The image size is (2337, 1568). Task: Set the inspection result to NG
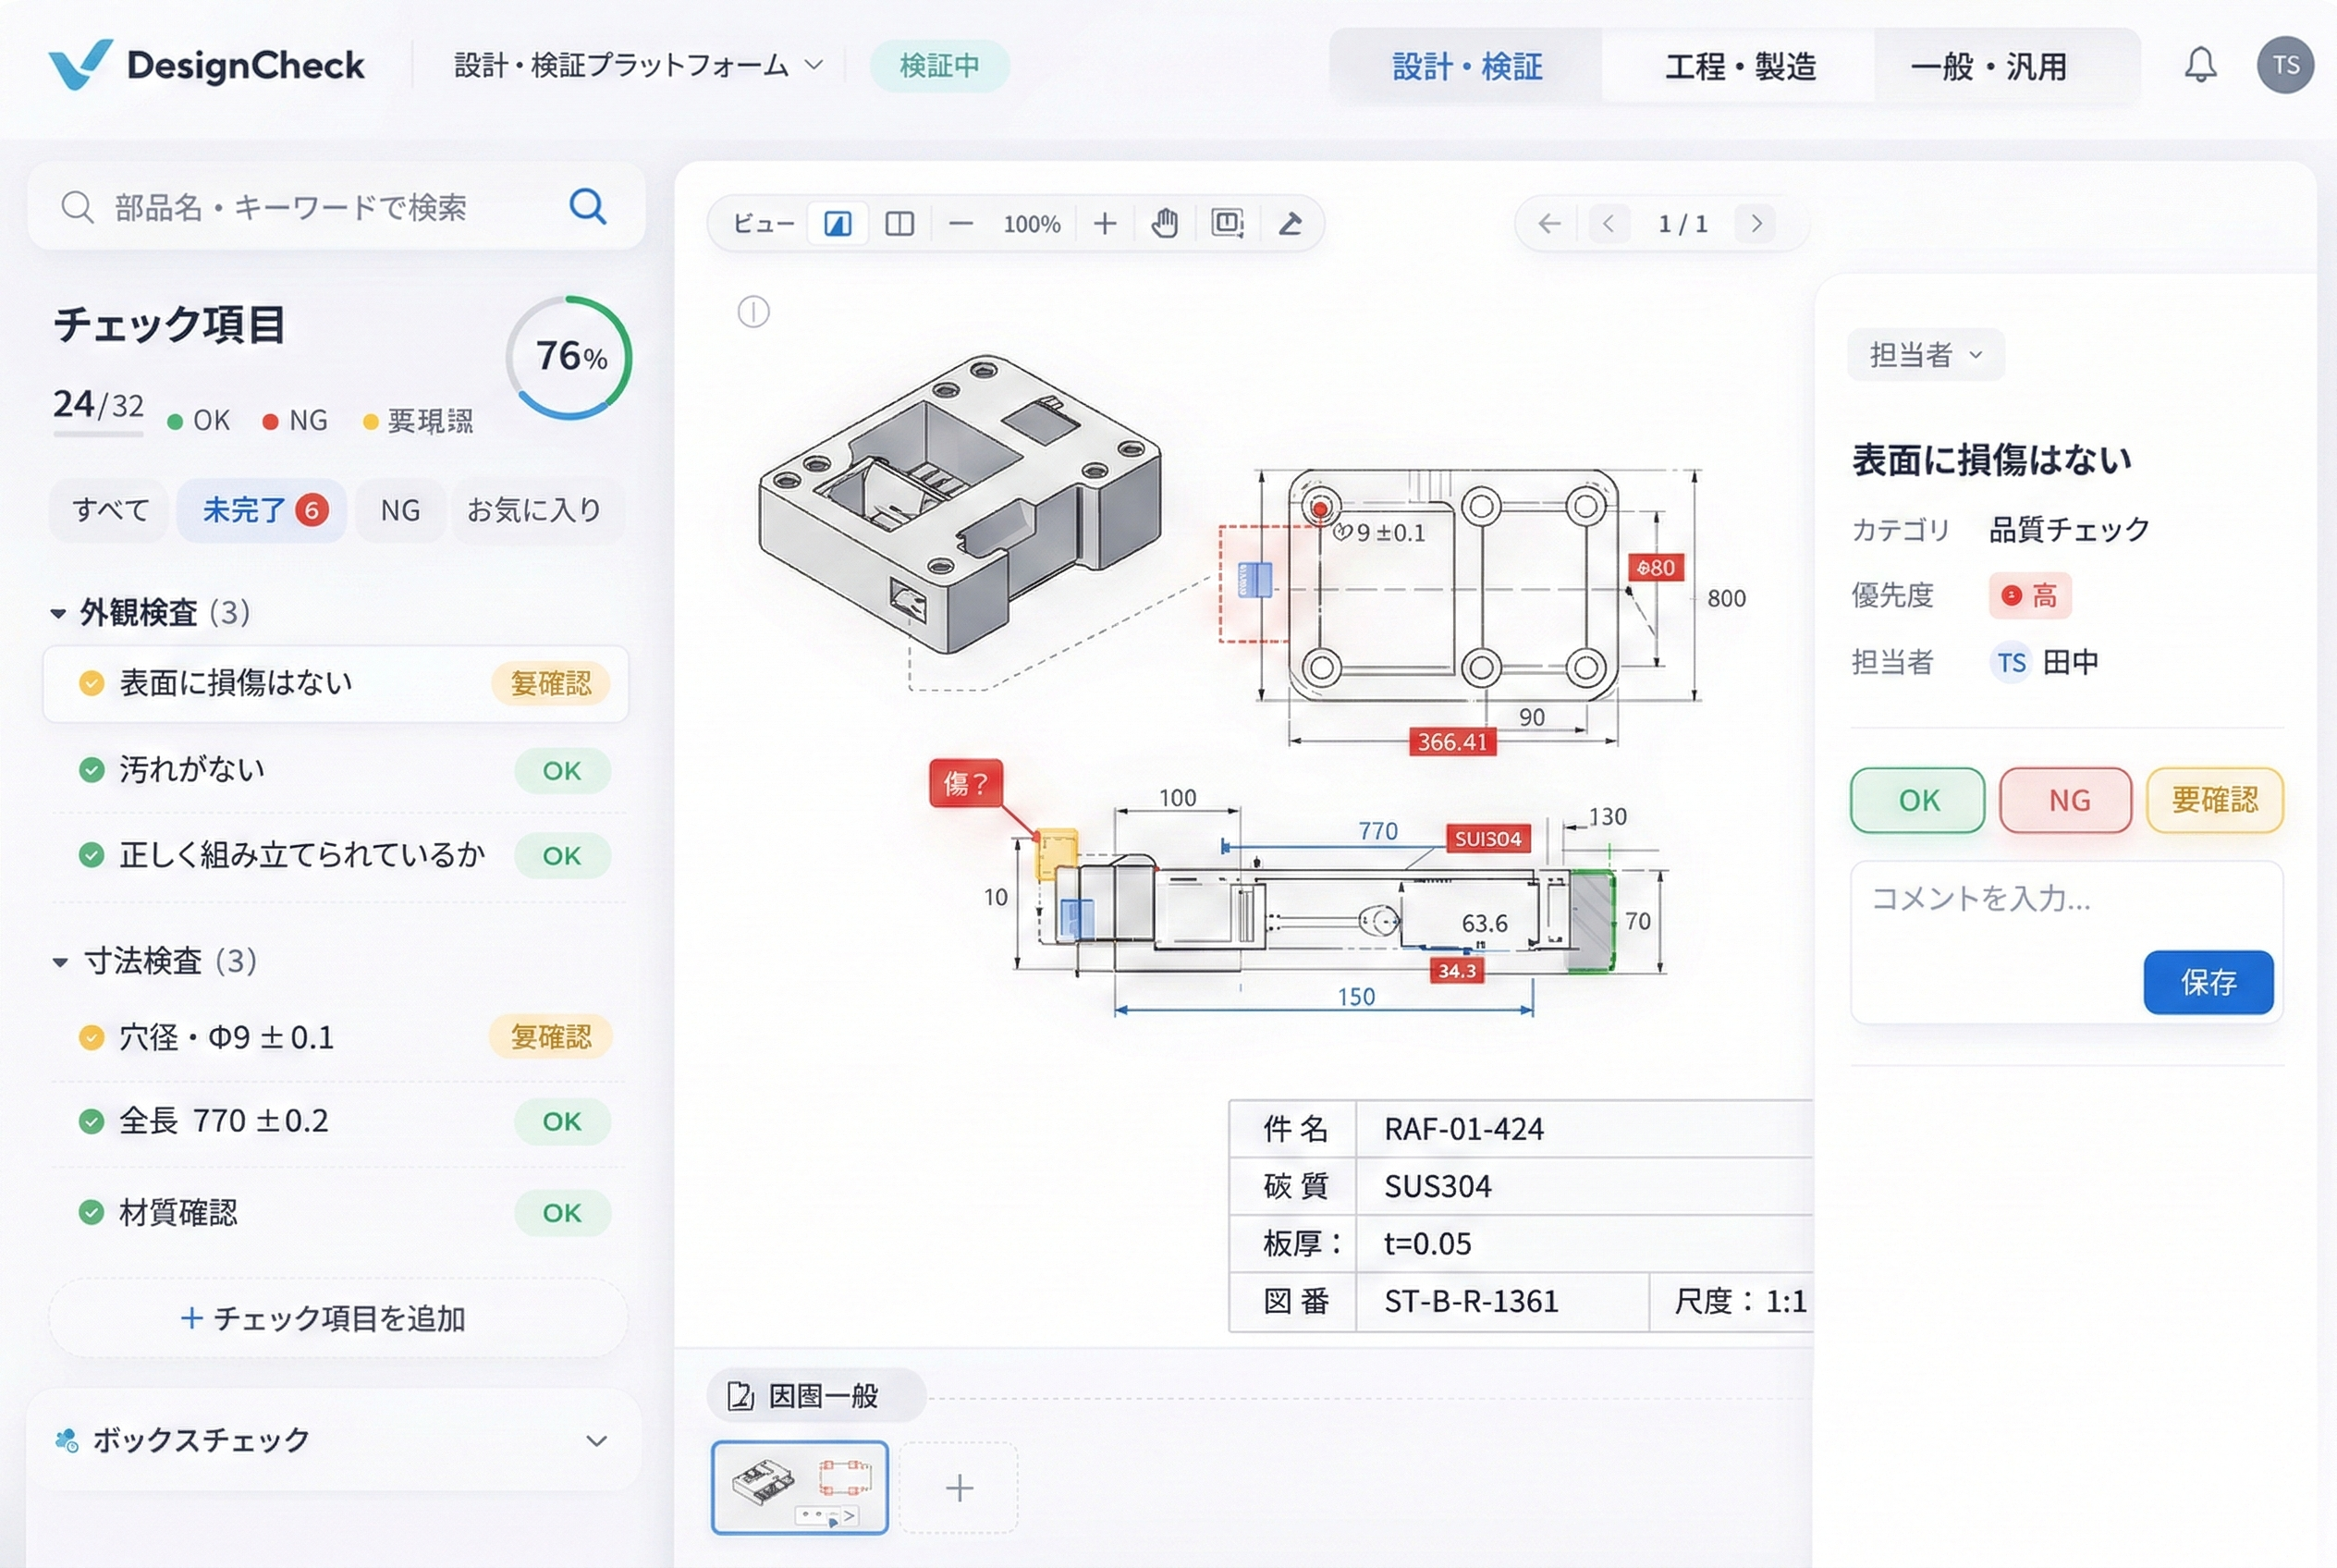click(x=2065, y=800)
